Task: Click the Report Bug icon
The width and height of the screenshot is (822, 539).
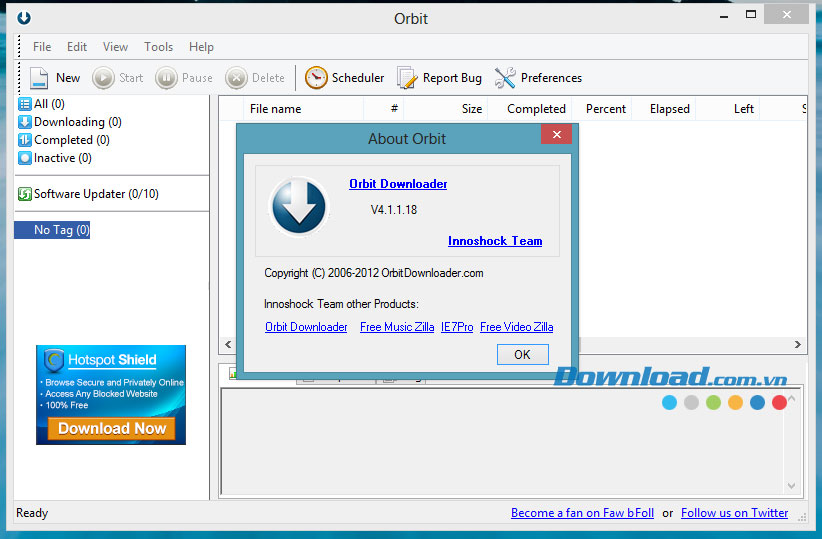Action: click(x=407, y=78)
